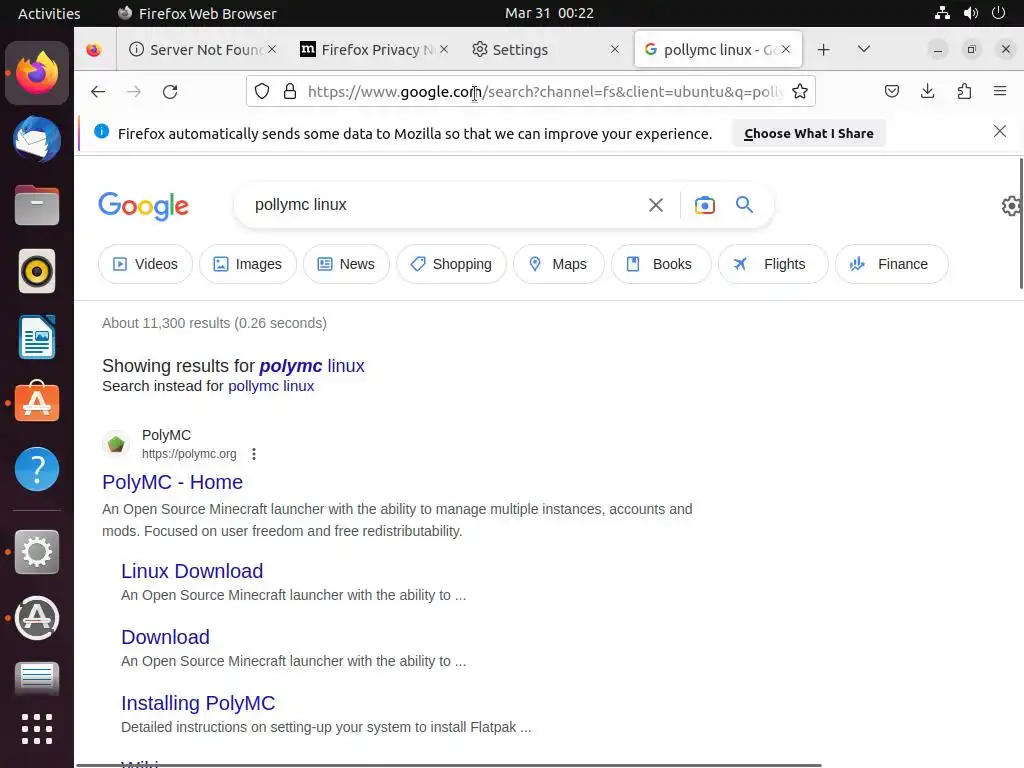Filter results by Flights
This screenshot has width=1024, height=768.
point(773,264)
